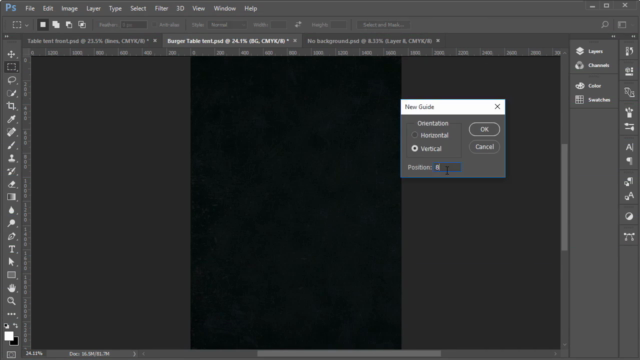This screenshot has width=640, height=360.
Task: Select the Blur tool
Action: [x=11, y=210]
